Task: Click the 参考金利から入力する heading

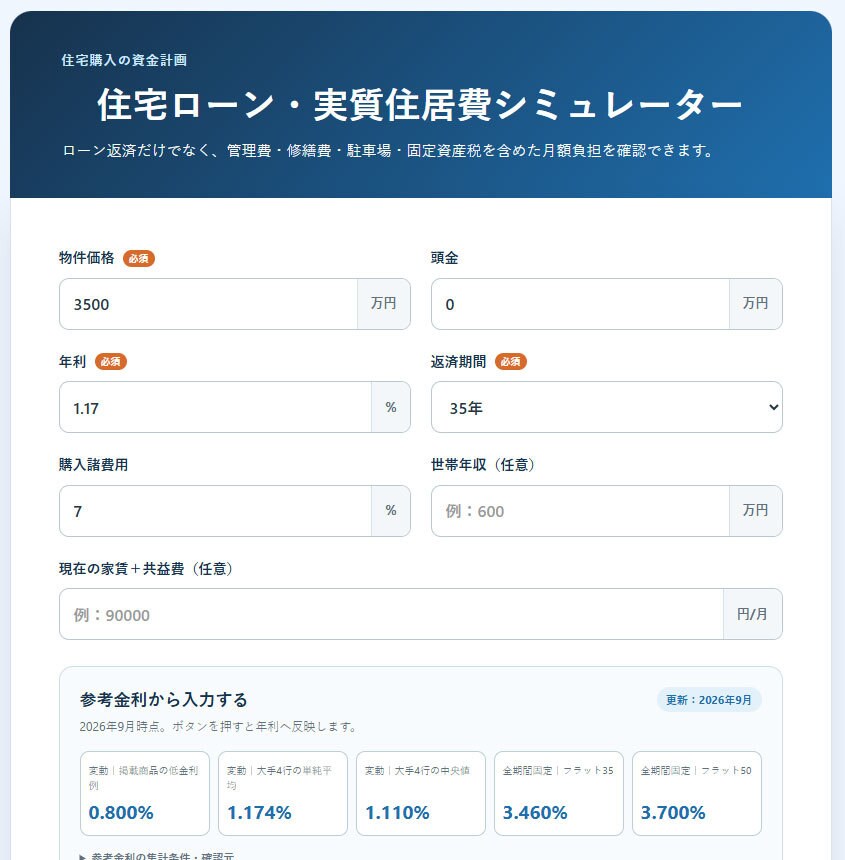Action: pyautogui.click(x=163, y=699)
